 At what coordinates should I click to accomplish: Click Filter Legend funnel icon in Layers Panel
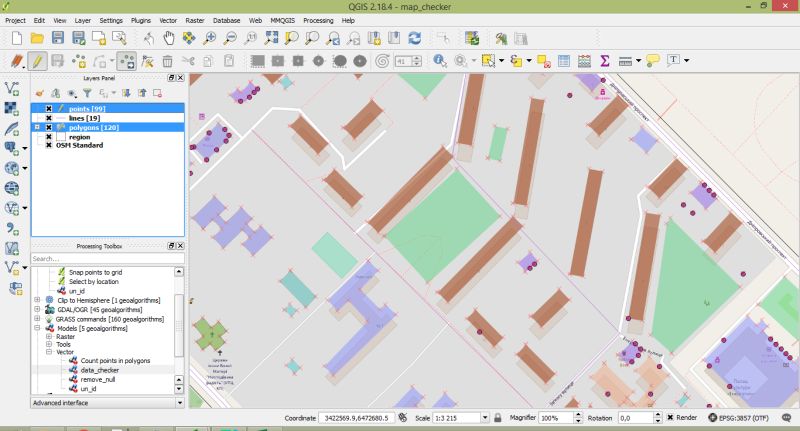coord(87,93)
